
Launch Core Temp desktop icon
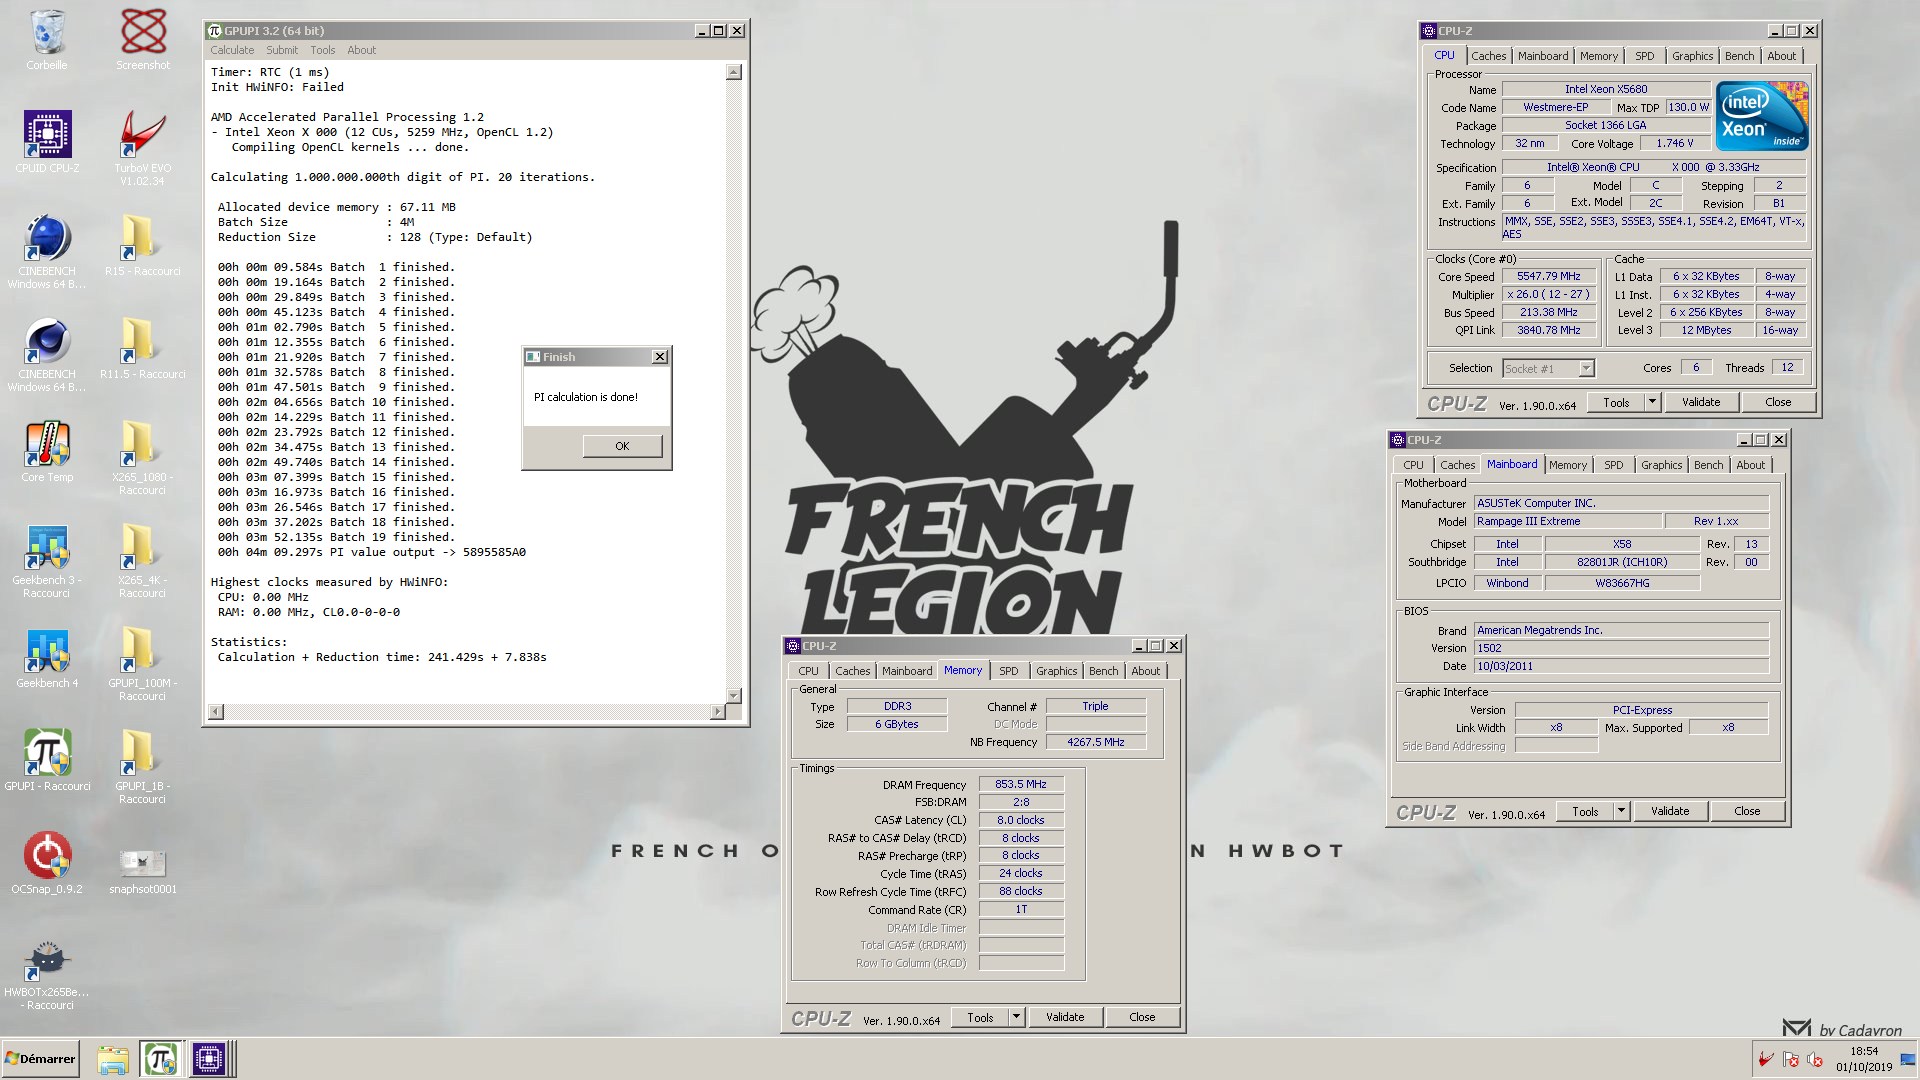coord(47,452)
